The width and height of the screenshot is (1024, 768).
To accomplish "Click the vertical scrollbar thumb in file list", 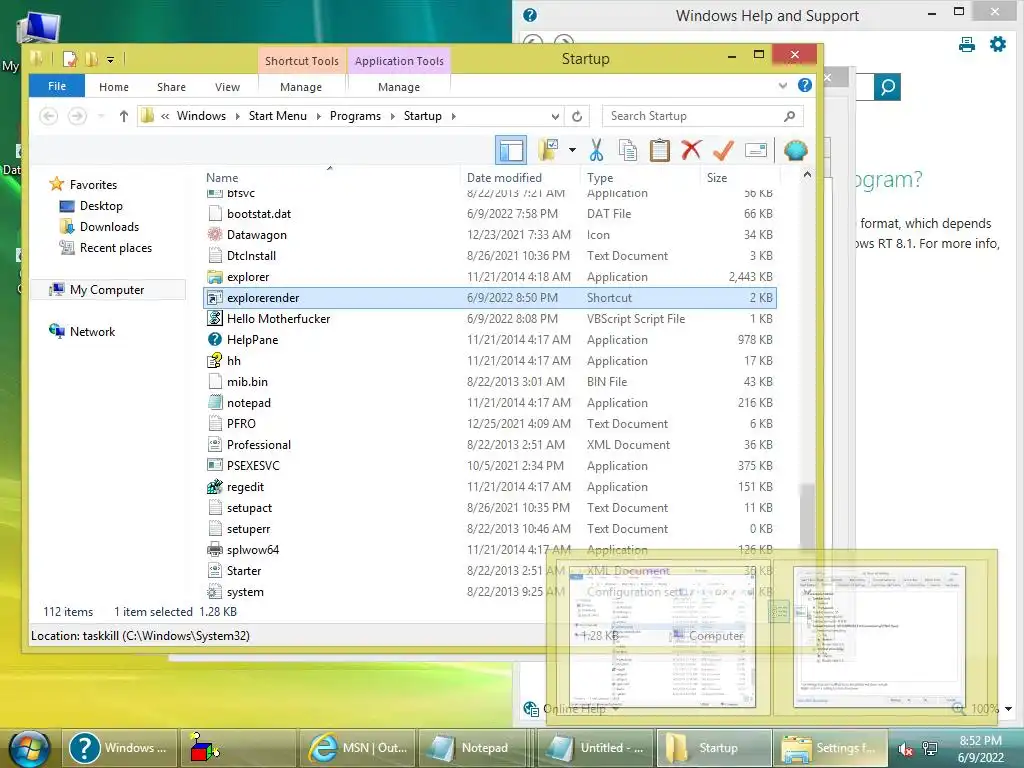I will point(807,517).
